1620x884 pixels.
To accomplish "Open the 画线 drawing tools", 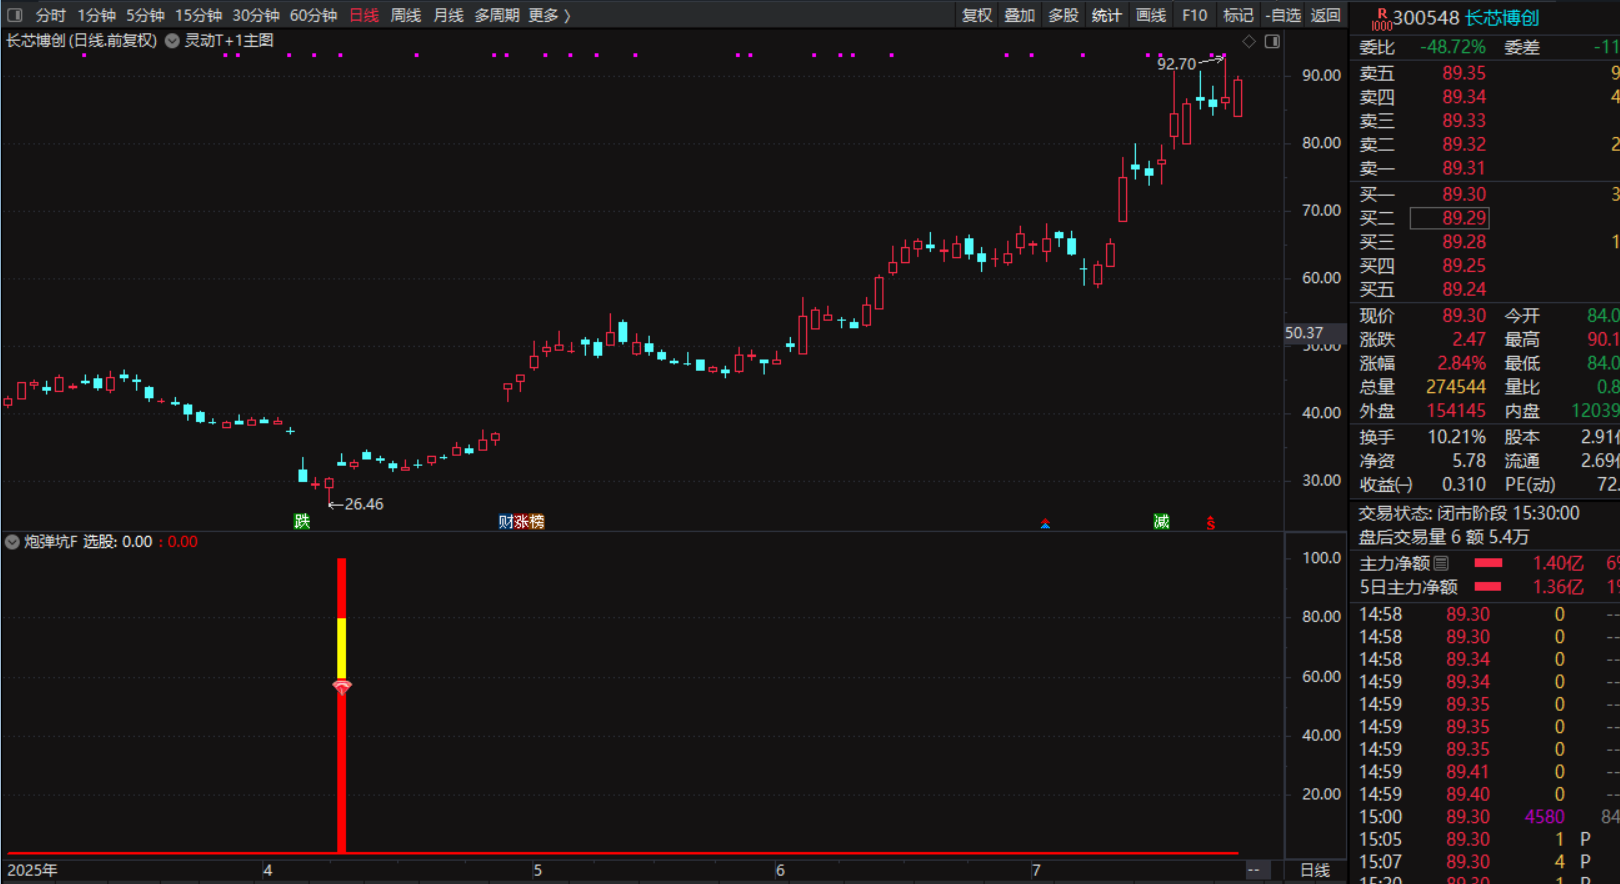I will tap(1150, 15).
